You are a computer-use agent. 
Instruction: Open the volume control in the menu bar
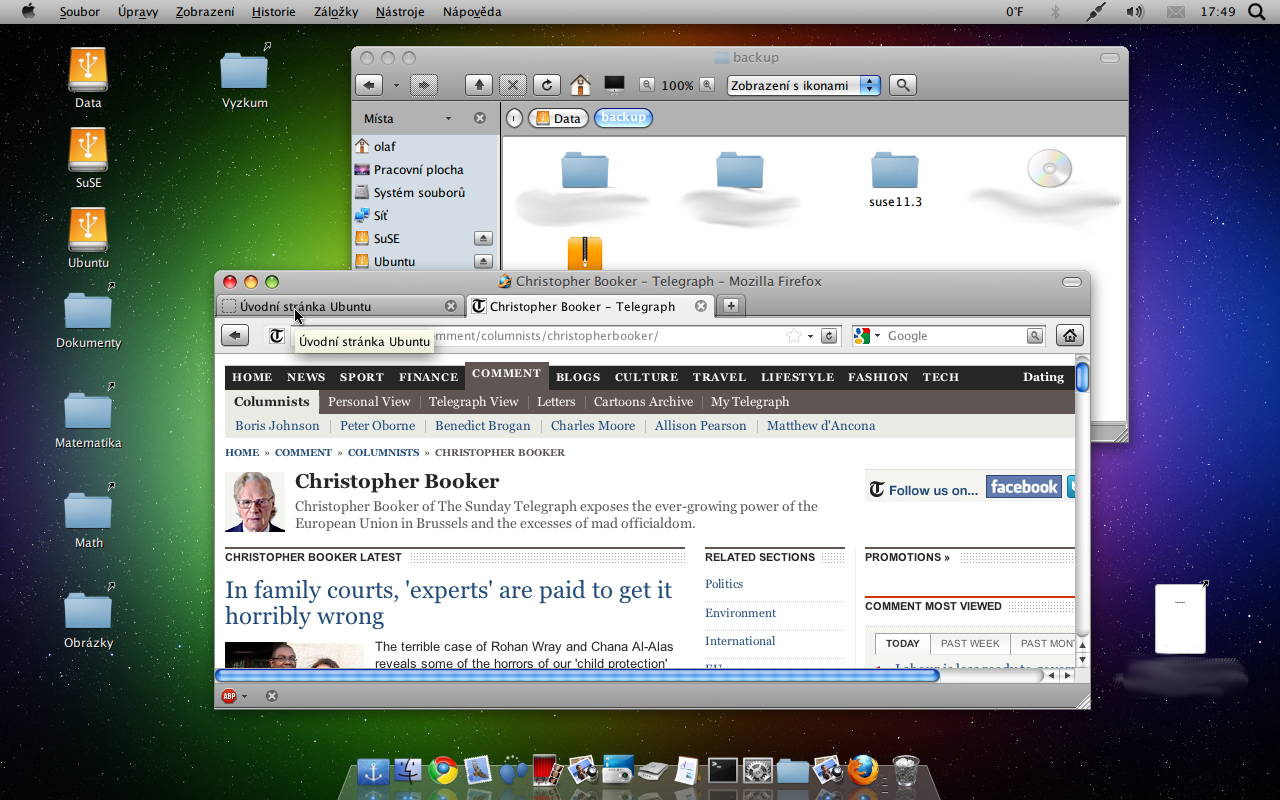coord(1134,12)
